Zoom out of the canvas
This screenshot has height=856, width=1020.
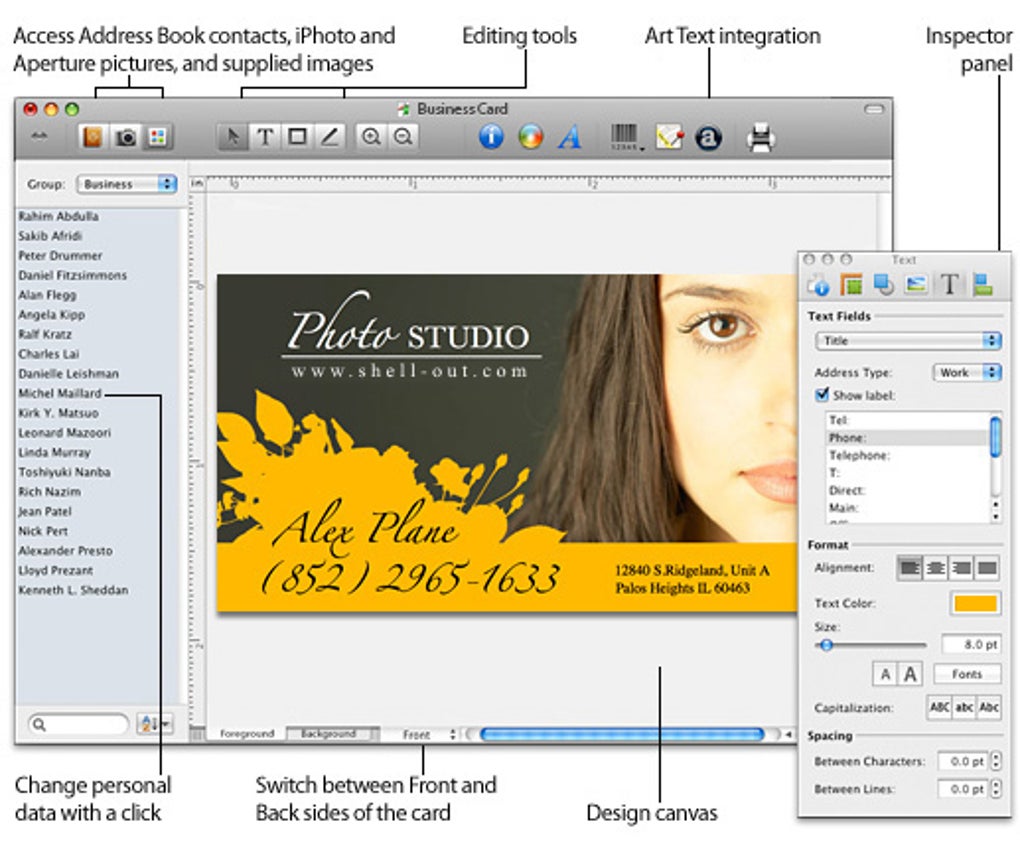403,137
